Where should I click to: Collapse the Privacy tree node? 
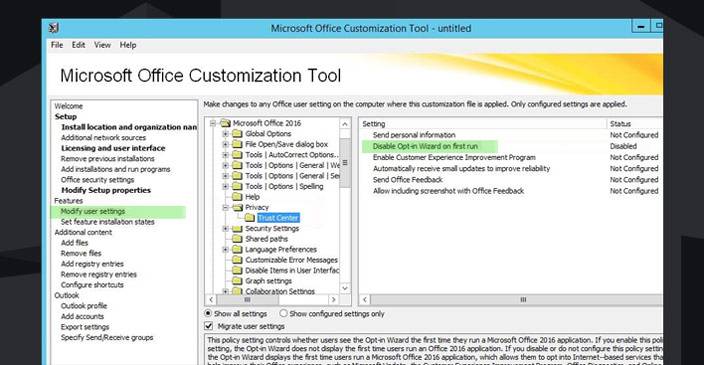226,207
